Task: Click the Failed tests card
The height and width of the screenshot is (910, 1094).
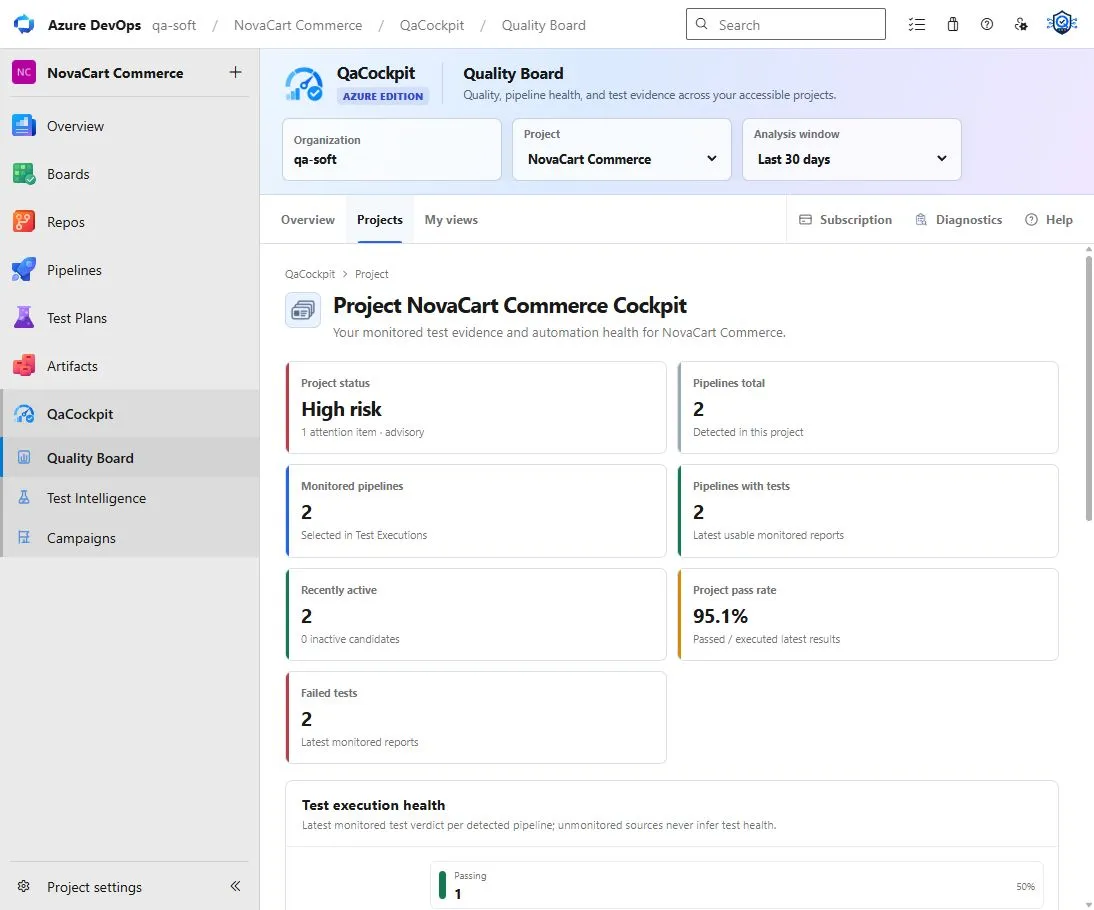Action: click(476, 717)
